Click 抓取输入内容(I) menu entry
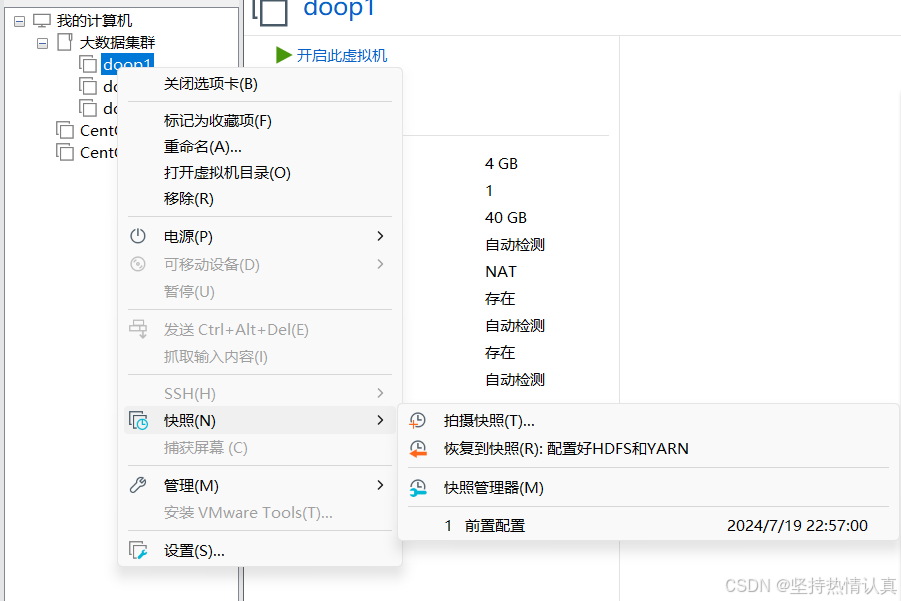 point(260,357)
